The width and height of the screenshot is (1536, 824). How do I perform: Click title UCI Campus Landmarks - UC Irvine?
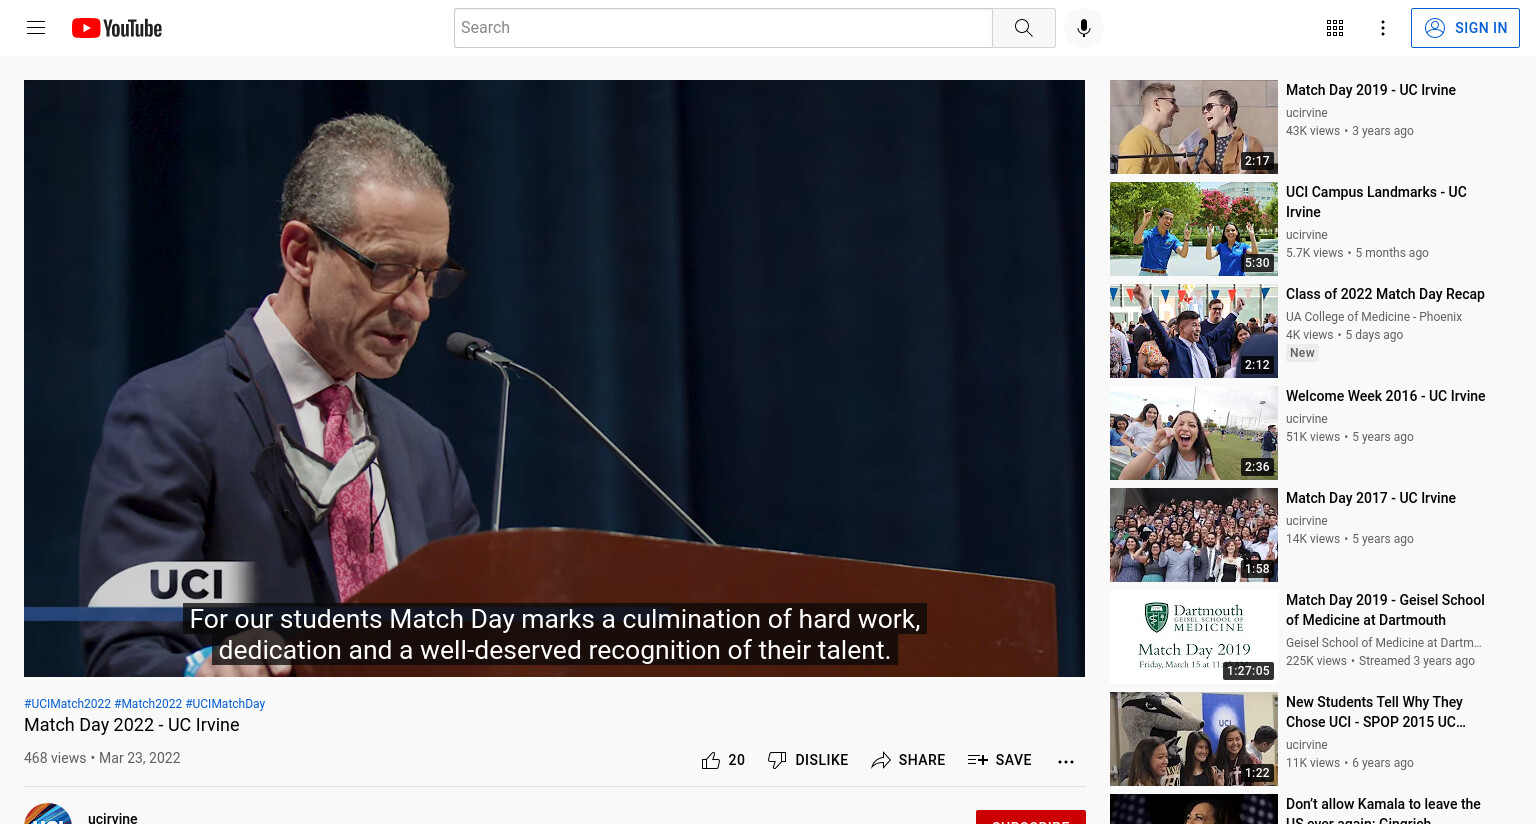tap(1376, 202)
